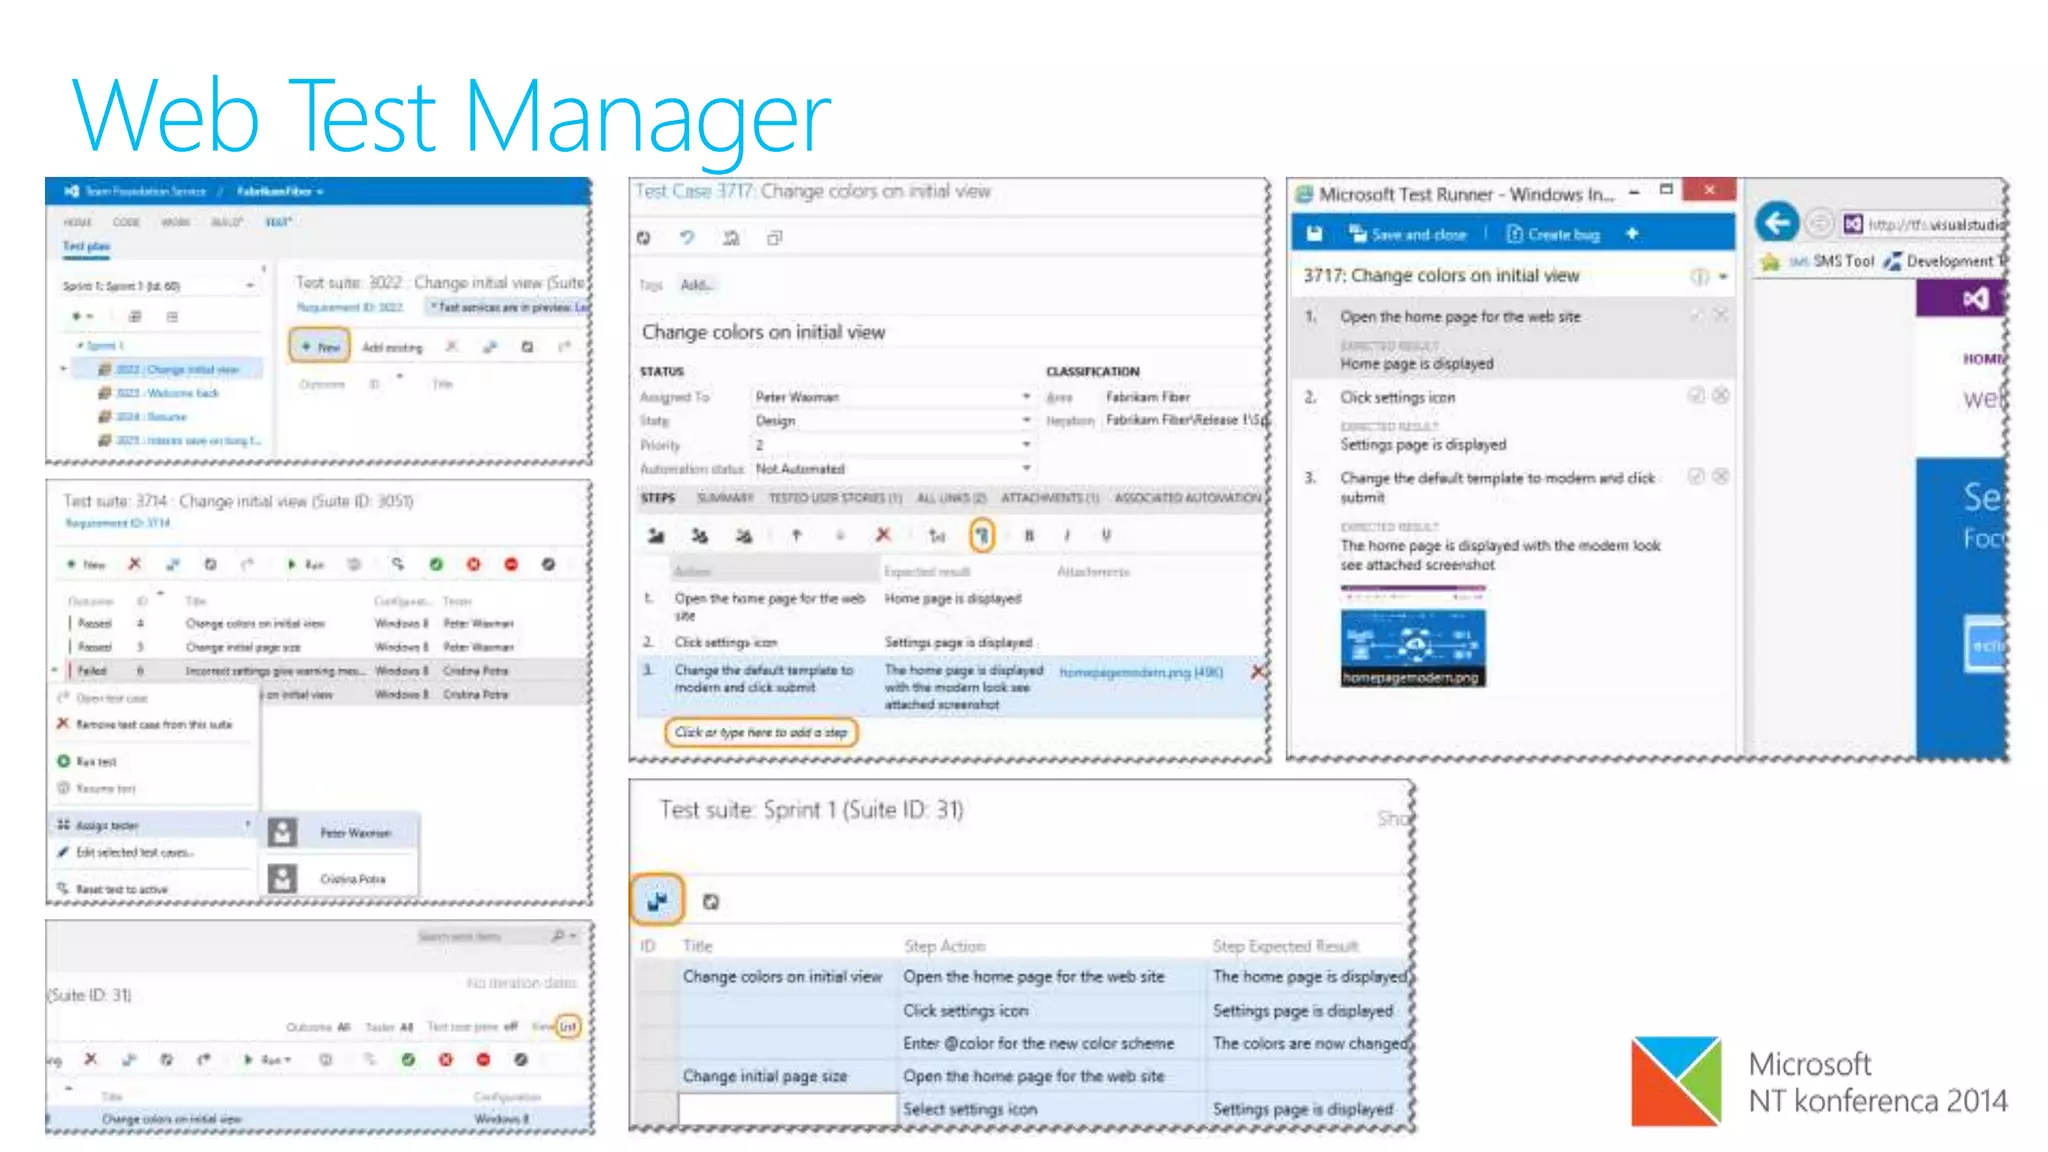This screenshot has height=1152, width=2048.
Task: Click green Pass test icon in suite 3714 toolbar
Action: pyautogui.click(x=436, y=564)
